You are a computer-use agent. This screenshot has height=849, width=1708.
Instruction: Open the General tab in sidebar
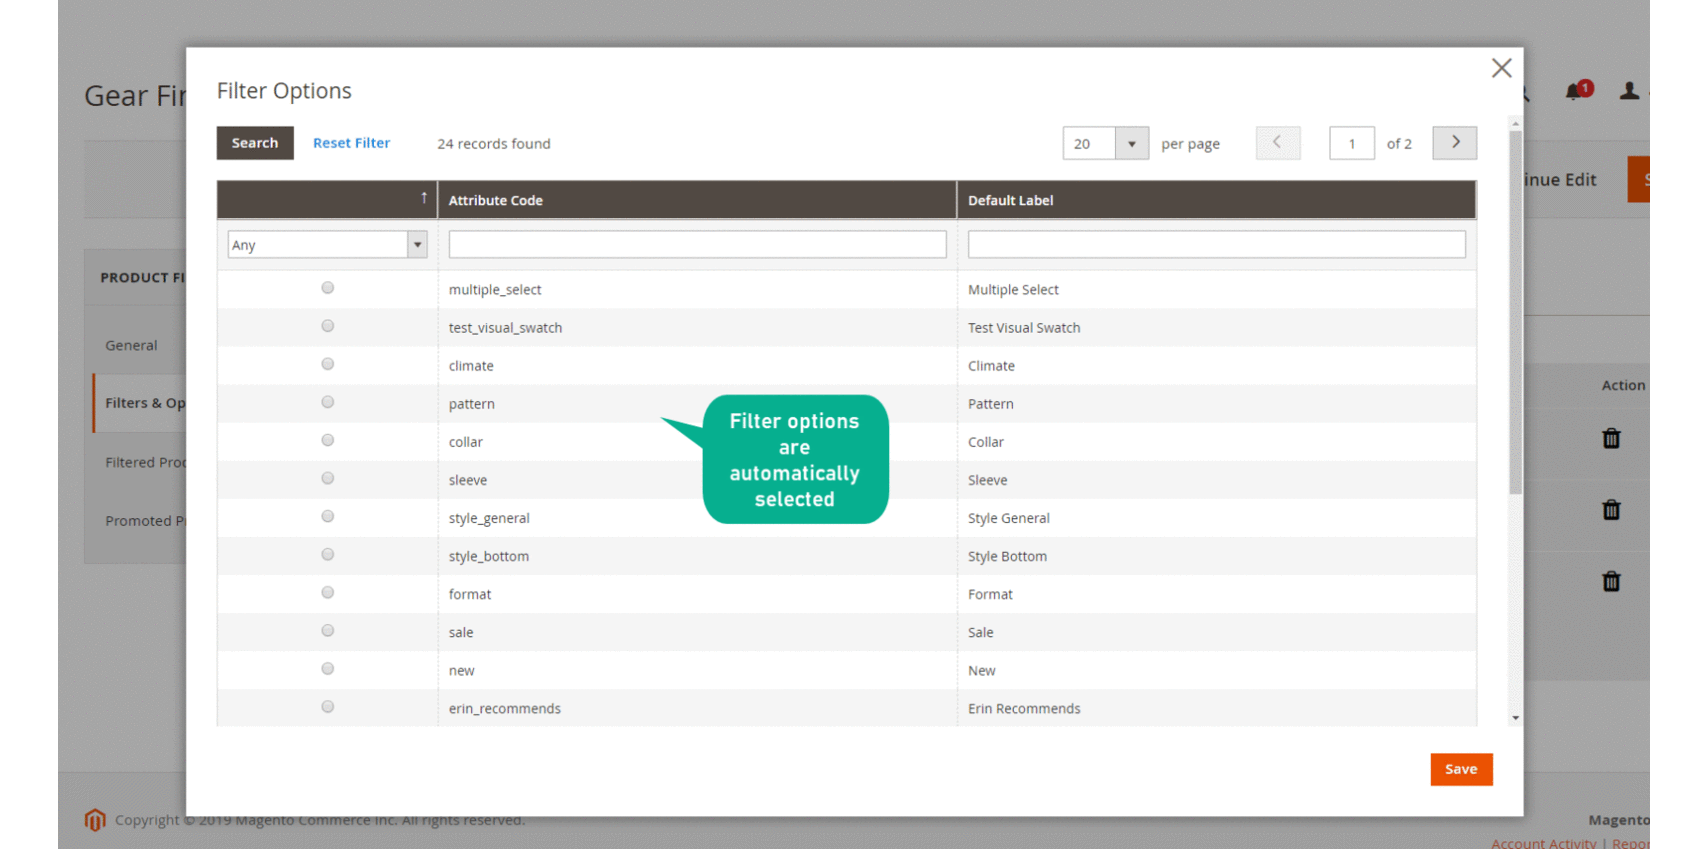point(131,345)
